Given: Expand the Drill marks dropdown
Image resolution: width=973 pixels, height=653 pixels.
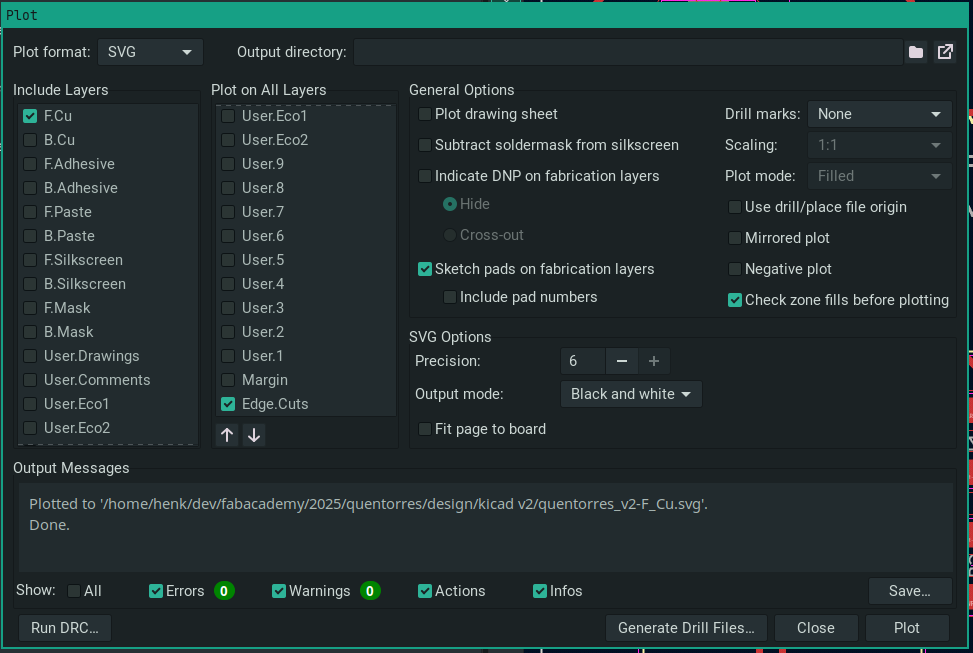Looking at the screenshot, I should [x=879, y=114].
